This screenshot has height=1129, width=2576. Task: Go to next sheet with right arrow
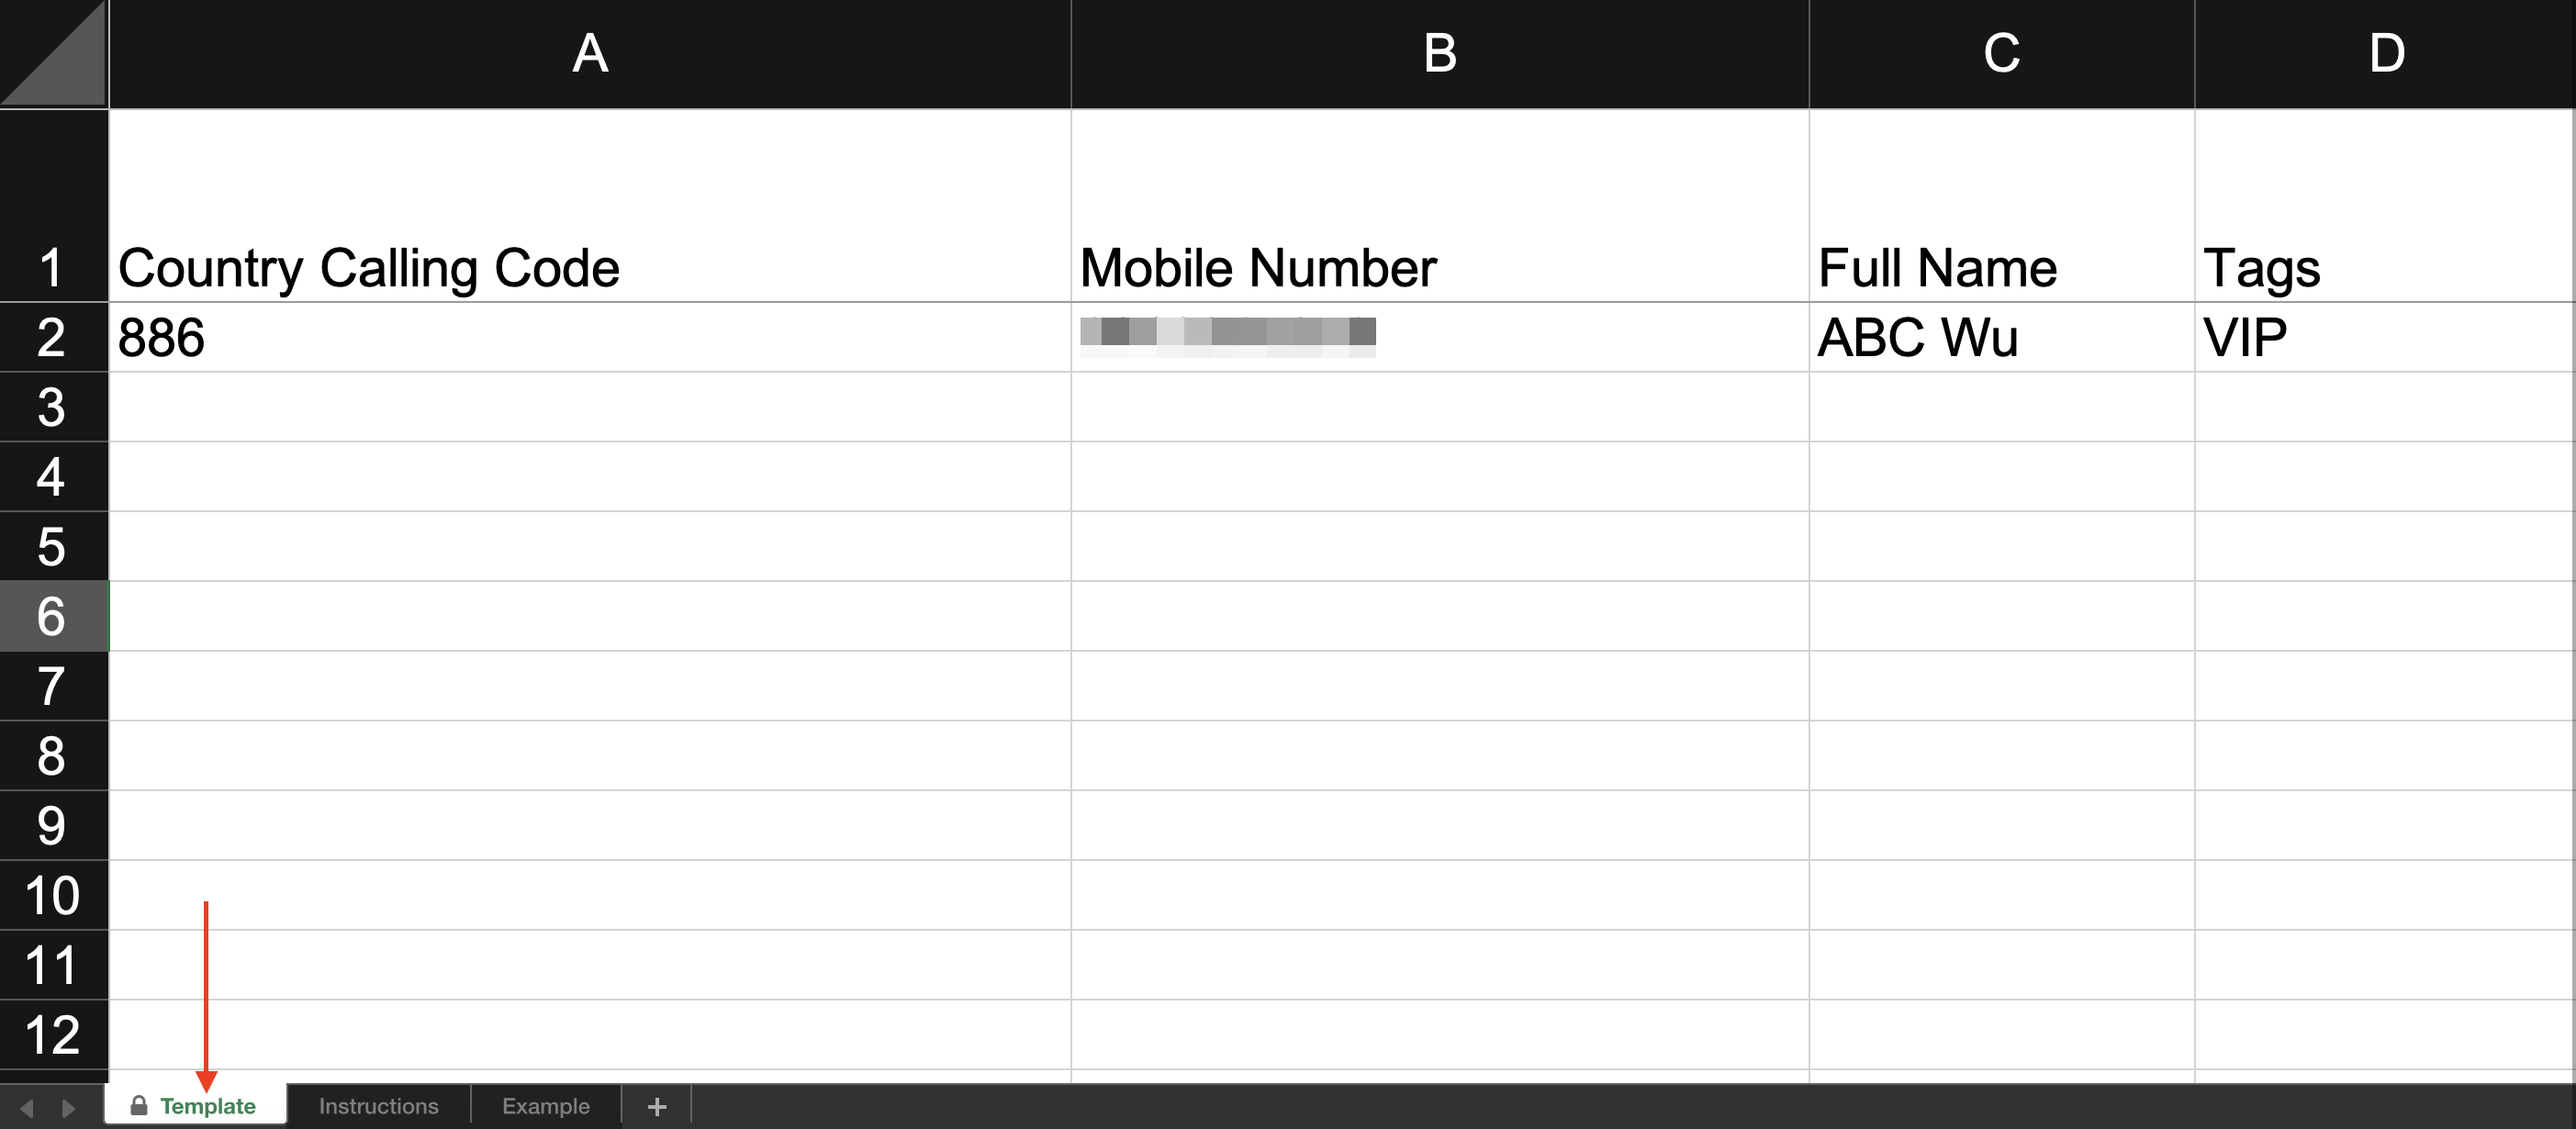(68, 1107)
